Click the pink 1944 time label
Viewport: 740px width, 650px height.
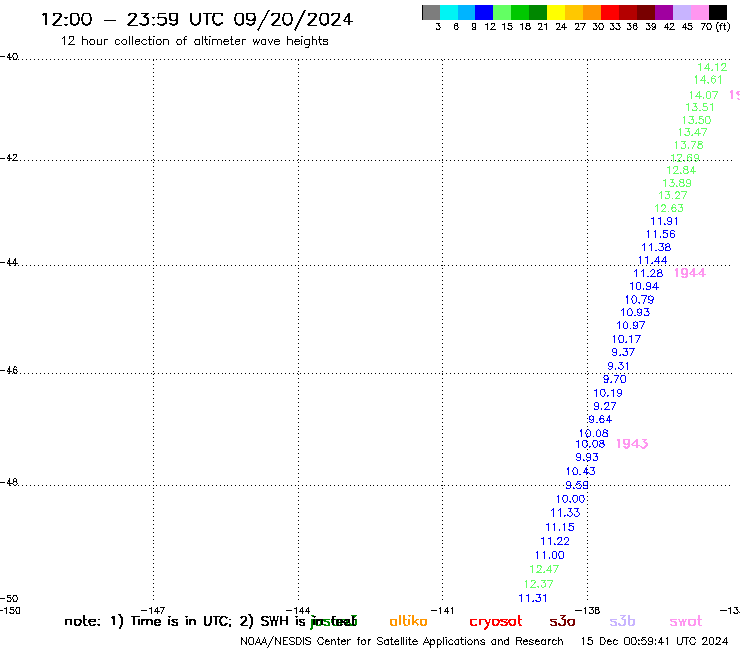click(x=690, y=273)
